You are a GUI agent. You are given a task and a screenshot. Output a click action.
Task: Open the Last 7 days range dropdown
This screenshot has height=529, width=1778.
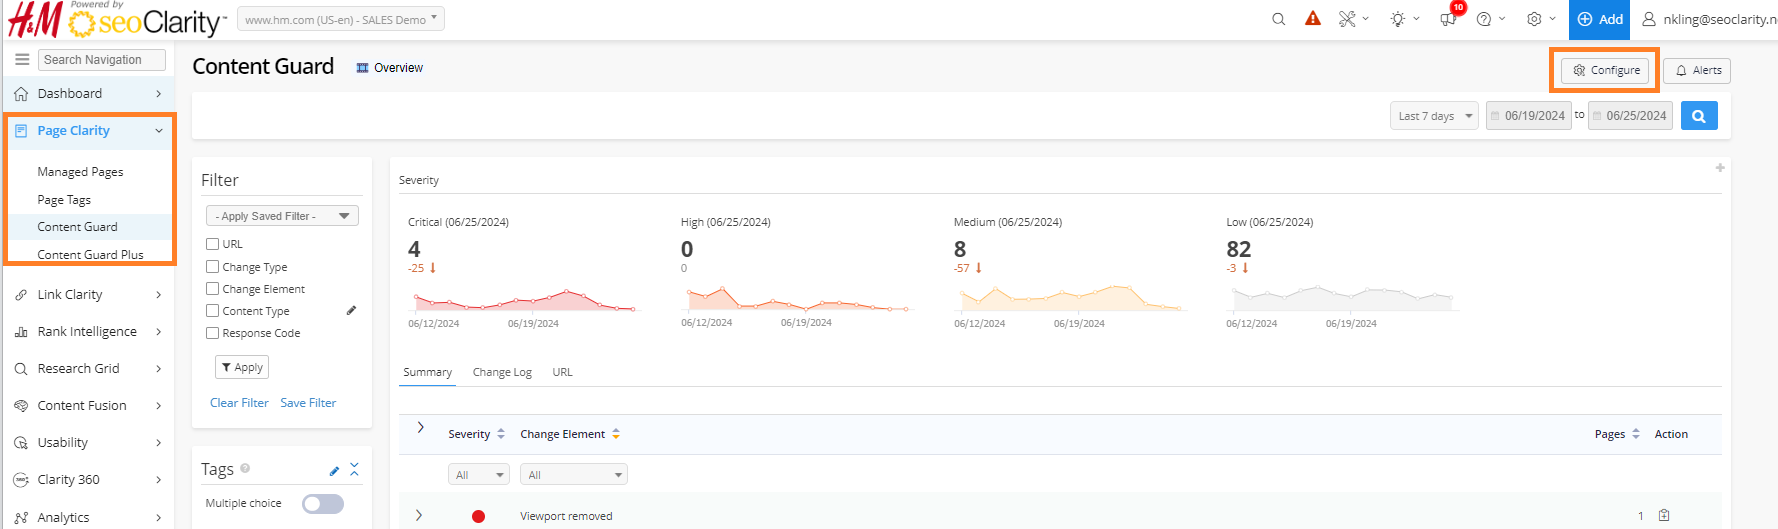pos(1433,116)
